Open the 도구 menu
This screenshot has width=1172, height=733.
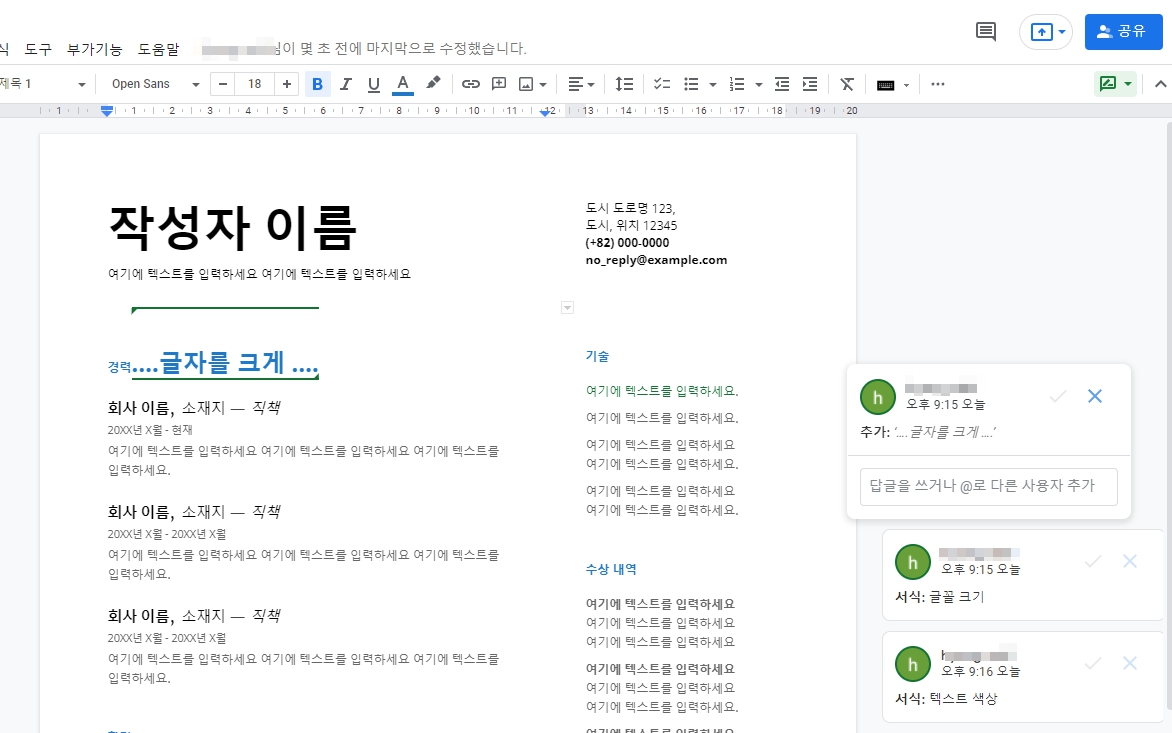[x=38, y=48]
